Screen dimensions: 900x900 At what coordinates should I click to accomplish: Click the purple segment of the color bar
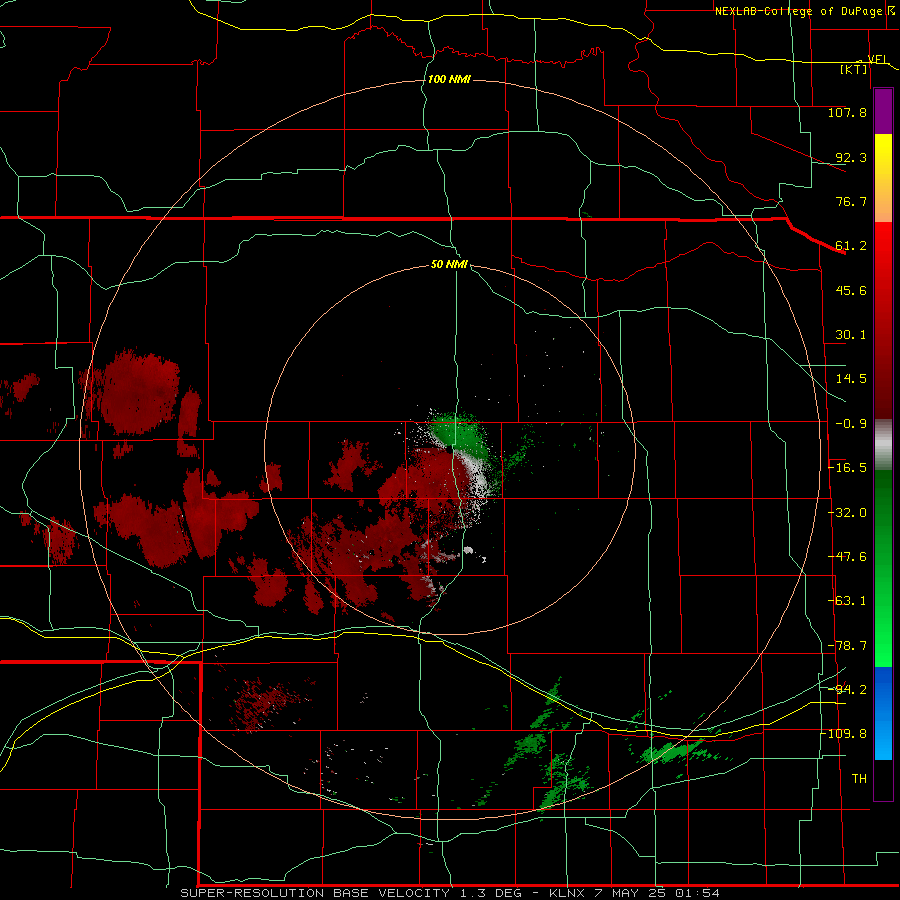(x=883, y=112)
